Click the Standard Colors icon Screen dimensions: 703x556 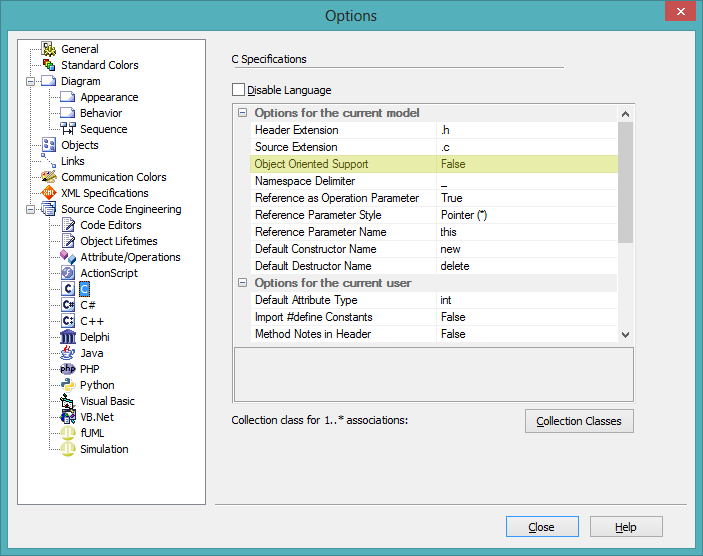point(49,65)
